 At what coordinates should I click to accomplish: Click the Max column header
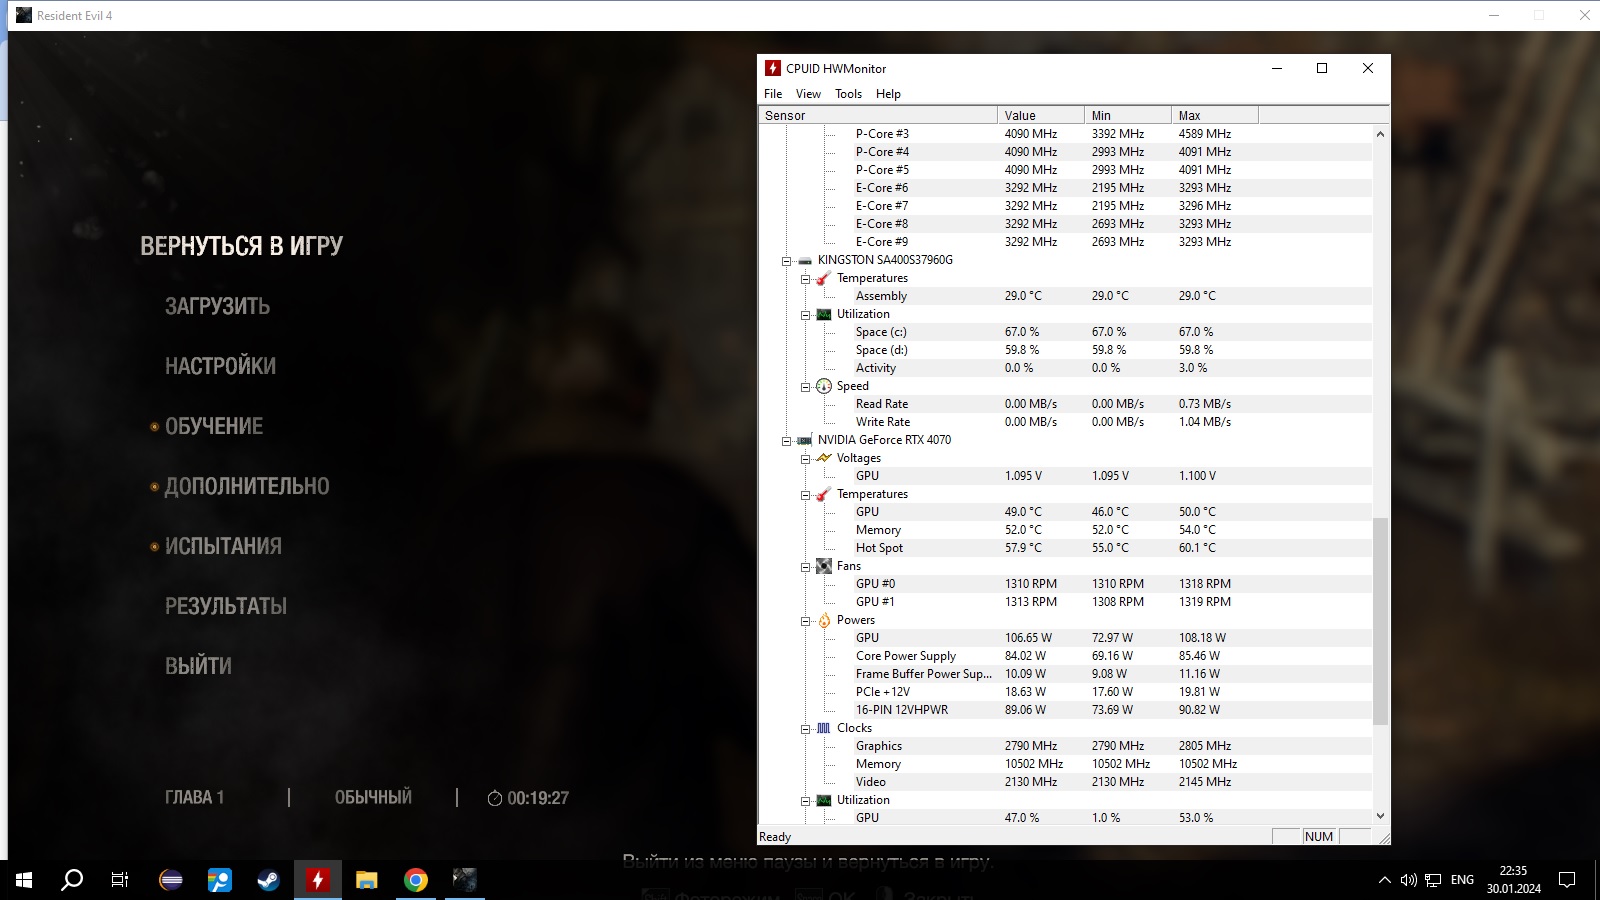pyautogui.click(x=1215, y=115)
